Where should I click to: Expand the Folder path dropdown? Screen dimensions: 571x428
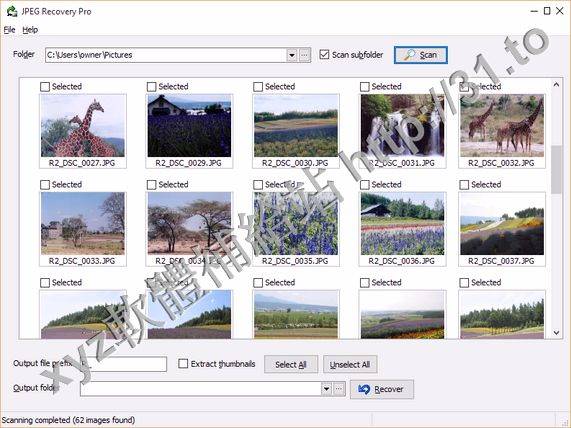click(x=292, y=55)
